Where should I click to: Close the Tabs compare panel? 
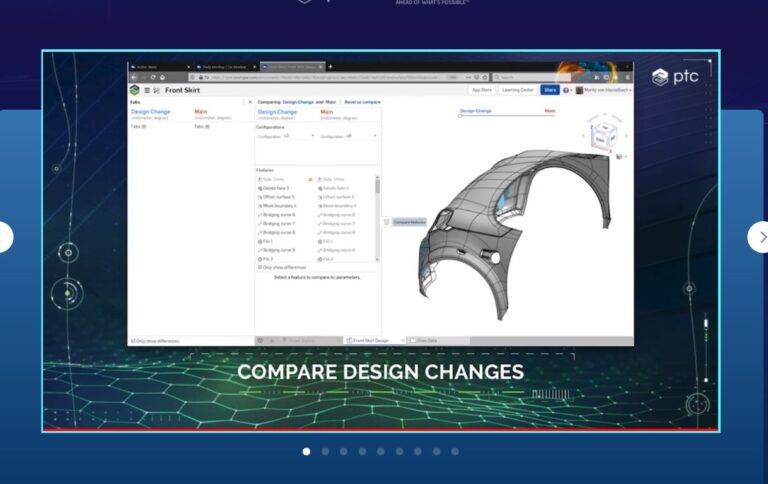(x=250, y=102)
